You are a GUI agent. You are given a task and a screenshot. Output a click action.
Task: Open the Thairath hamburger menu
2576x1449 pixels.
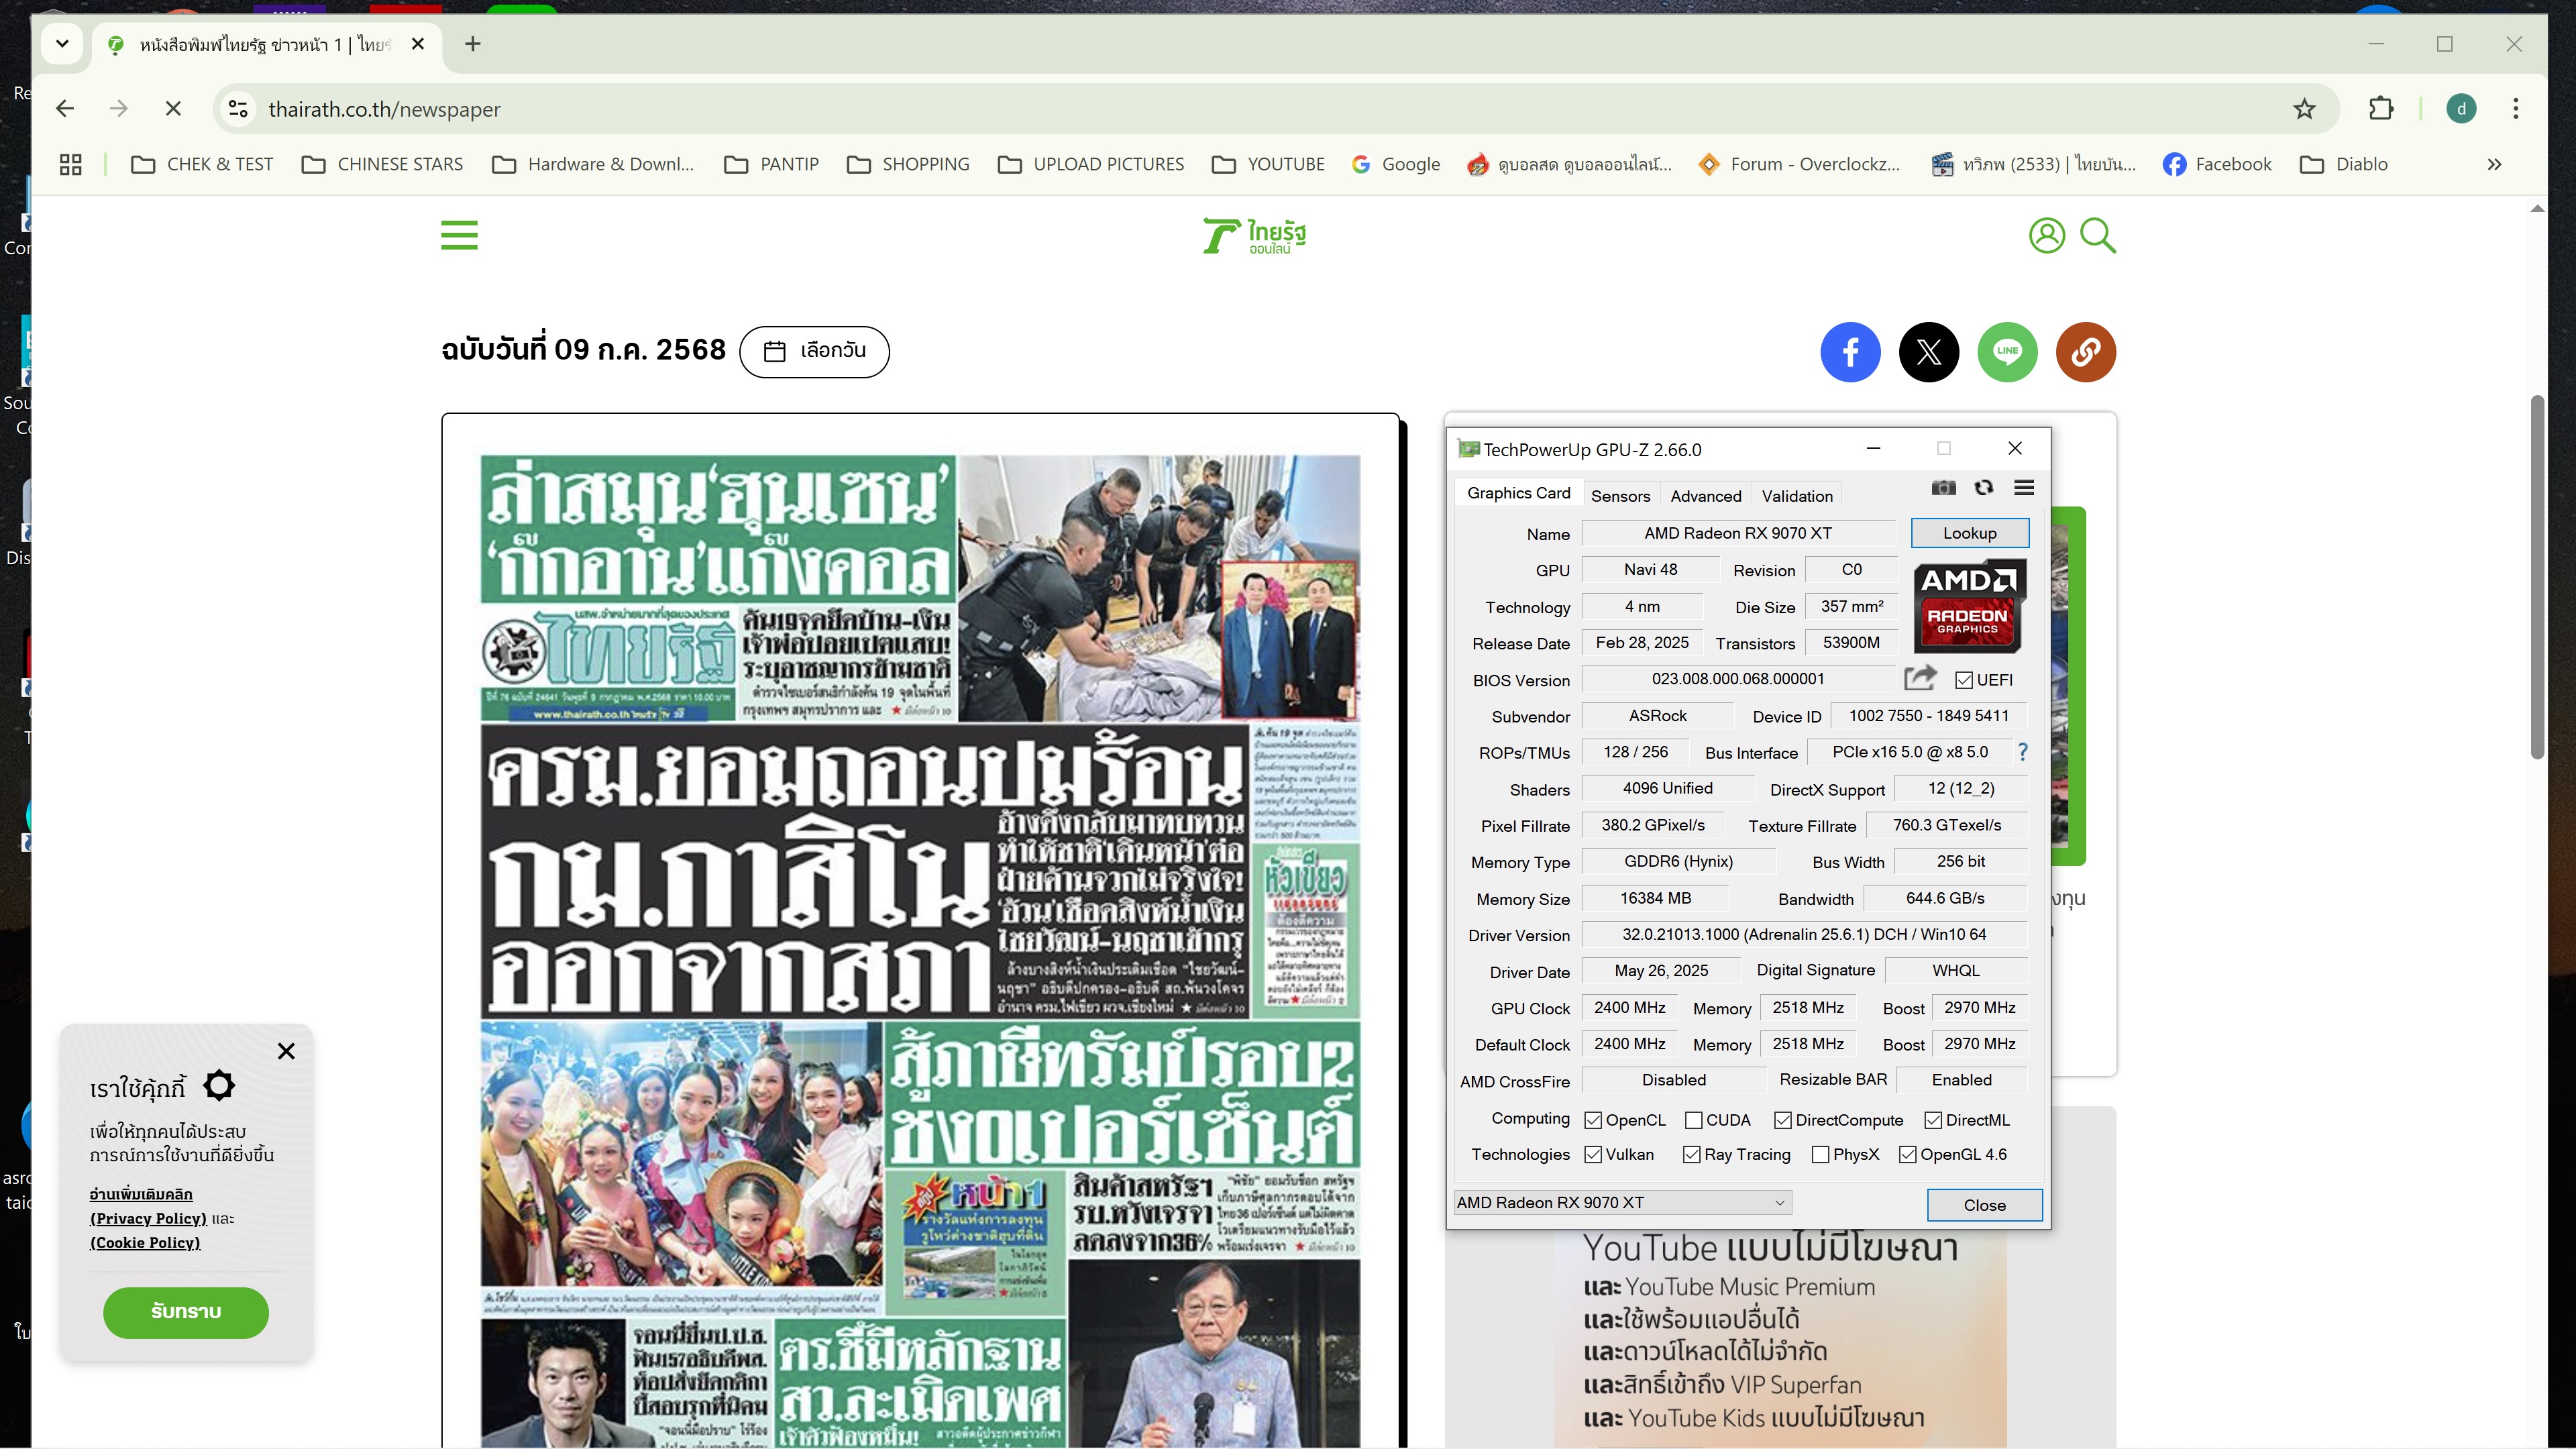[x=459, y=236]
